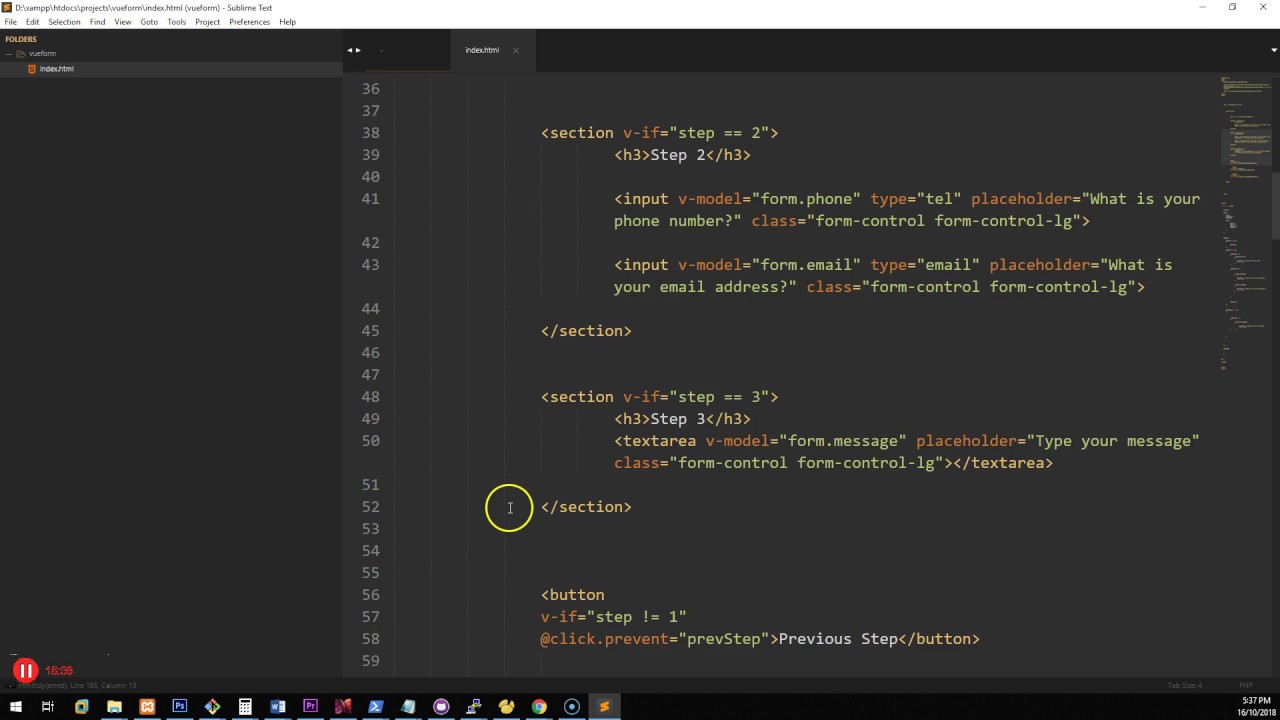Viewport: 1280px width, 720px height.
Task: Click the closing section tag on line 52
Action: [586, 507]
